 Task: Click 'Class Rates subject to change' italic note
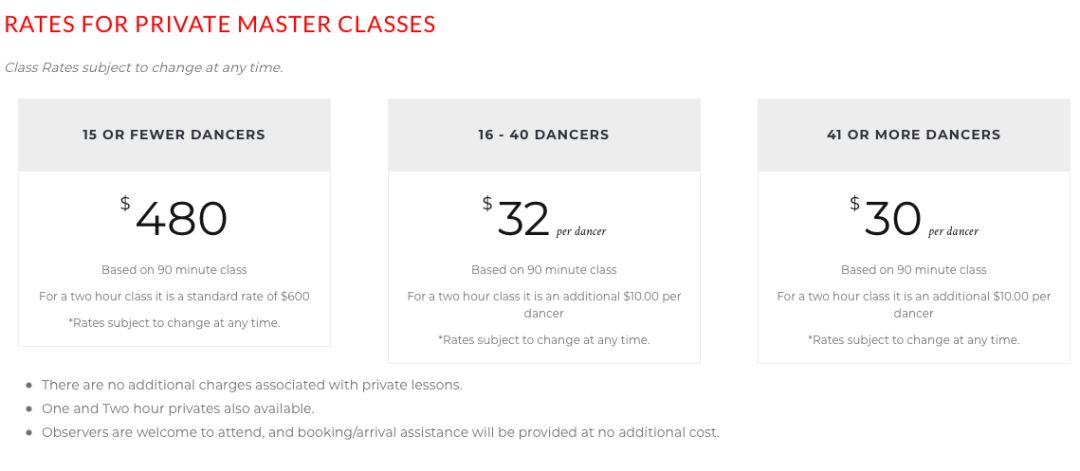pos(144,68)
